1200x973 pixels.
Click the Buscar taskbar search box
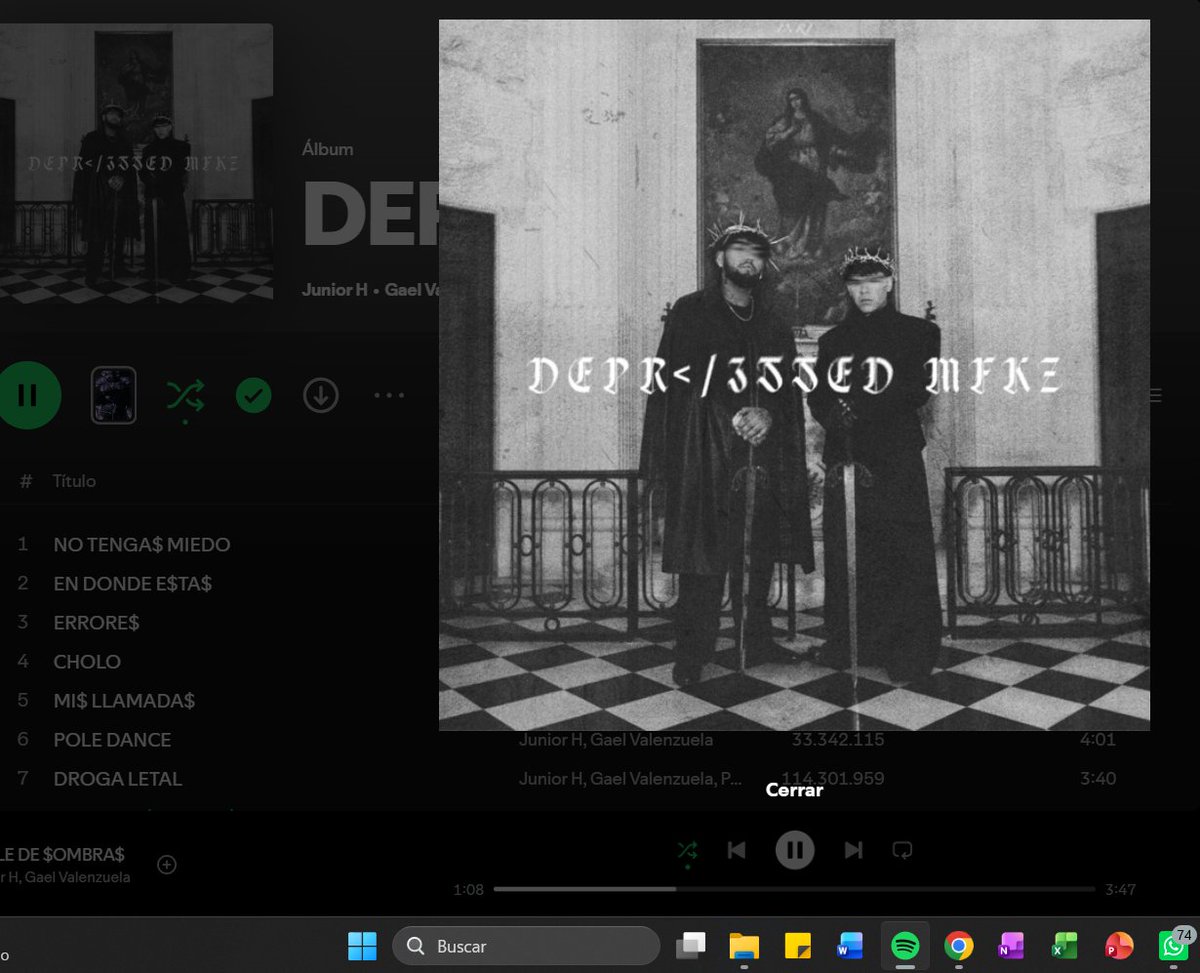(526, 946)
